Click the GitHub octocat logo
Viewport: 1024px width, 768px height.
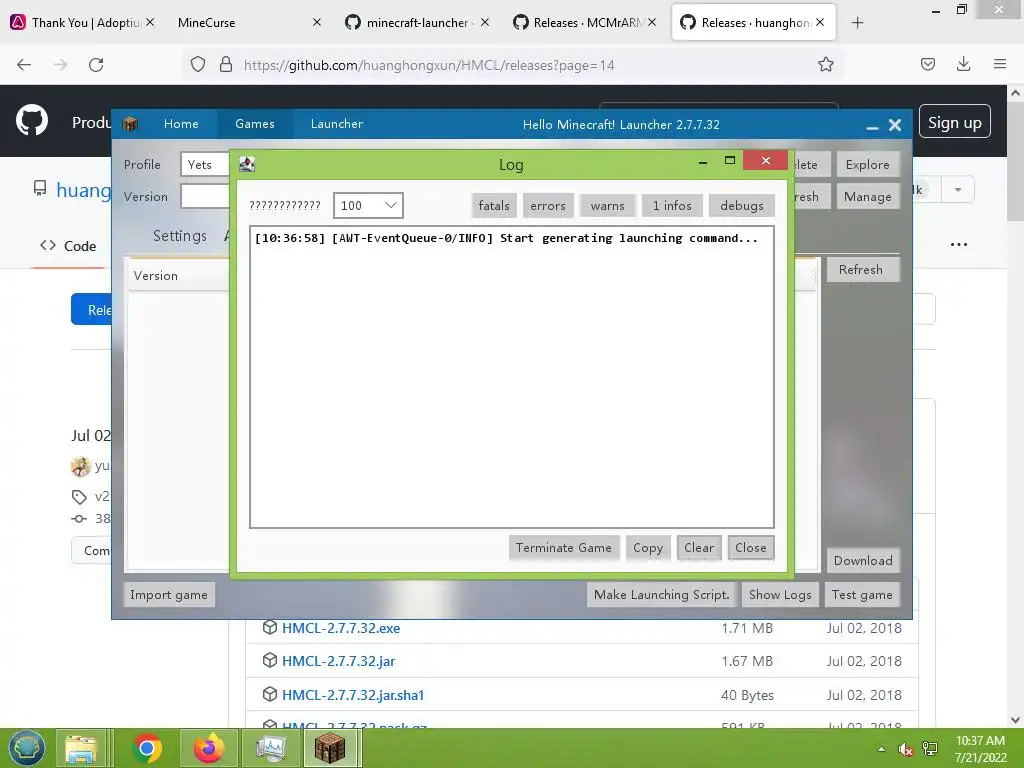pos(32,120)
